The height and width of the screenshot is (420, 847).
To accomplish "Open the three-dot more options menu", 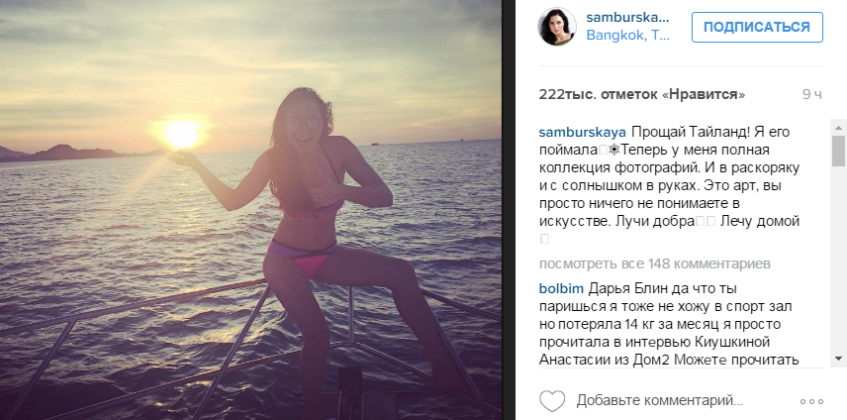I will (x=811, y=401).
